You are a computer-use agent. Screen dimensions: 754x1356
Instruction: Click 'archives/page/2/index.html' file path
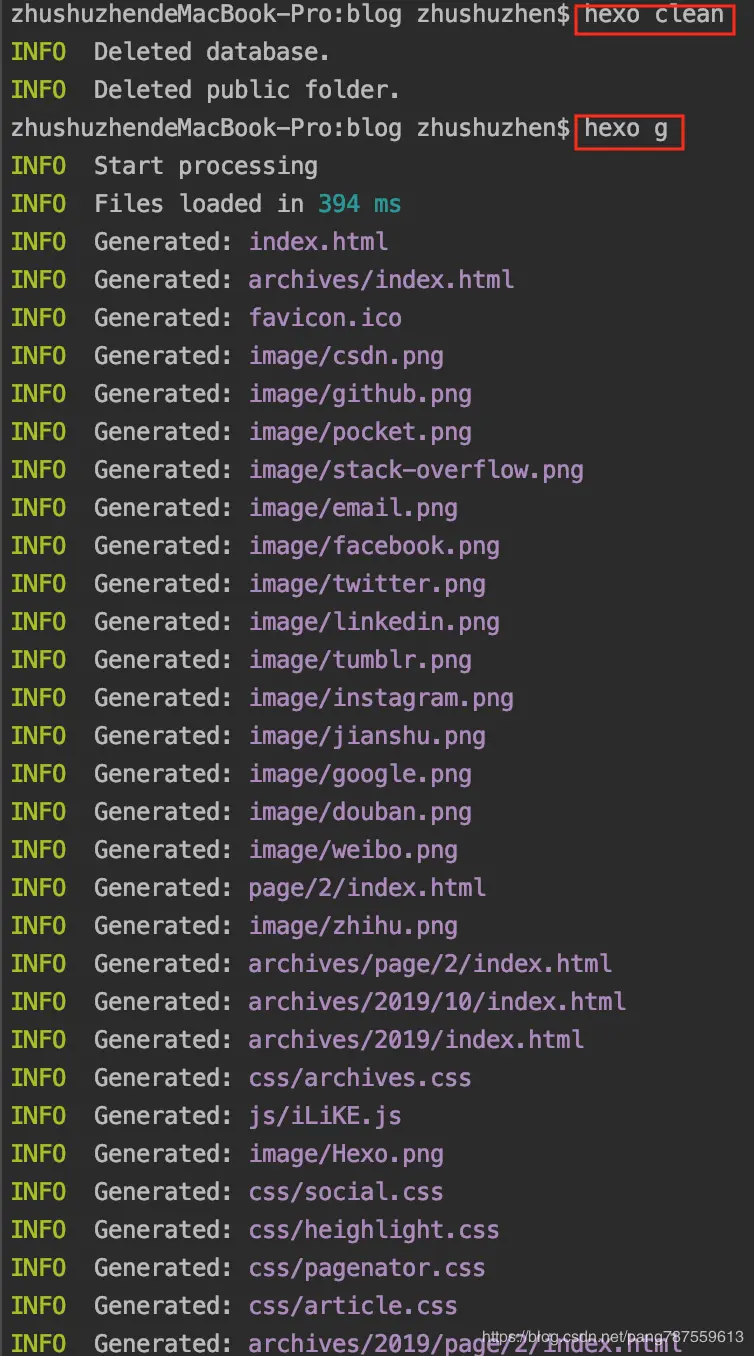coord(430,964)
